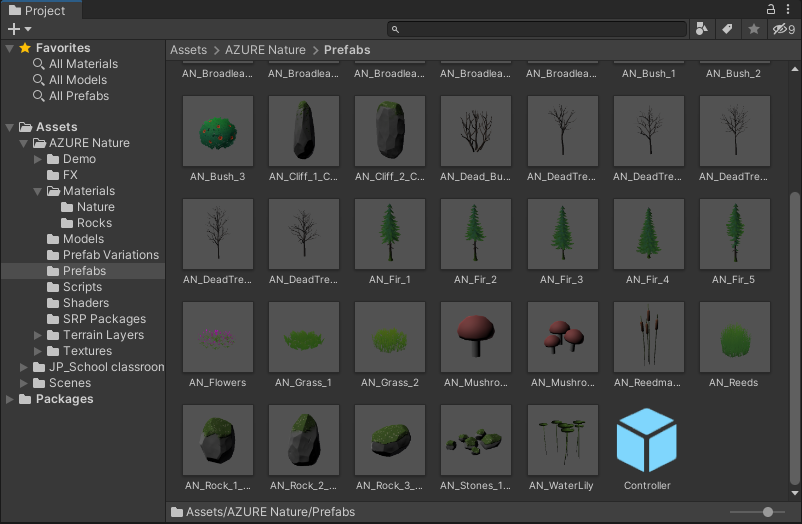
Task: Open the search by label tag icon
Action: pos(727,29)
